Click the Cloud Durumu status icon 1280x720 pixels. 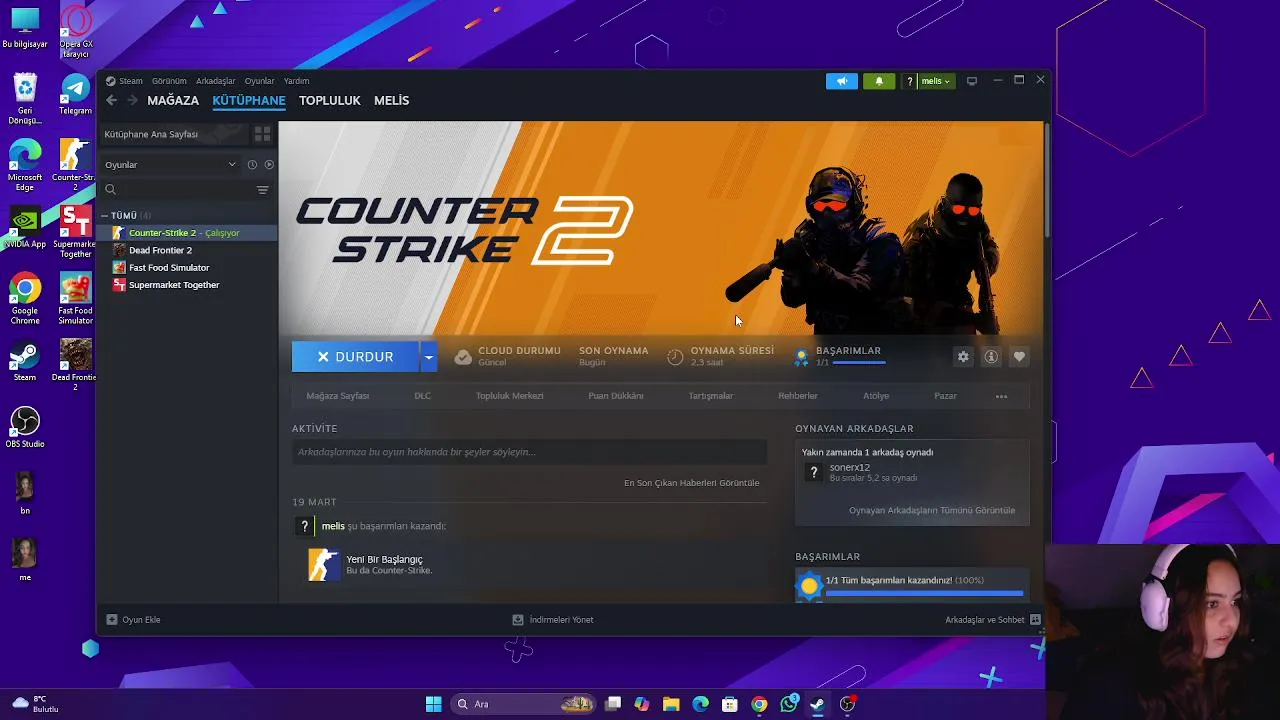pyautogui.click(x=463, y=357)
